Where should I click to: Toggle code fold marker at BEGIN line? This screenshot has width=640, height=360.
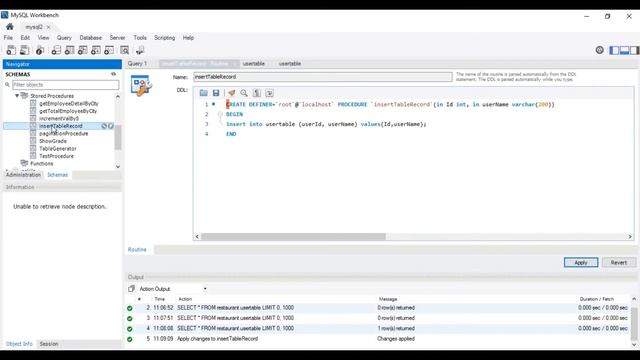pyautogui.click(x=220, y=114)
